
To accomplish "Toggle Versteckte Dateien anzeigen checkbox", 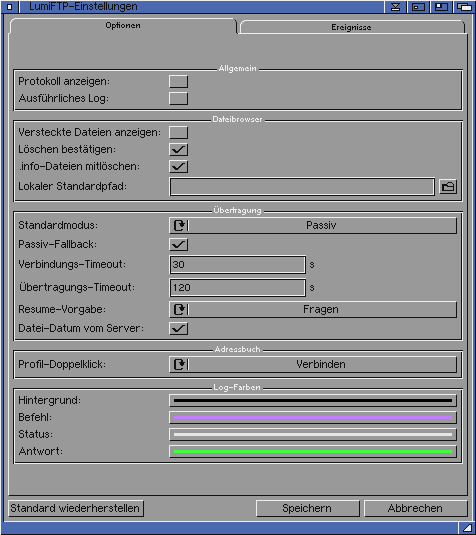I will coord(178,132).
